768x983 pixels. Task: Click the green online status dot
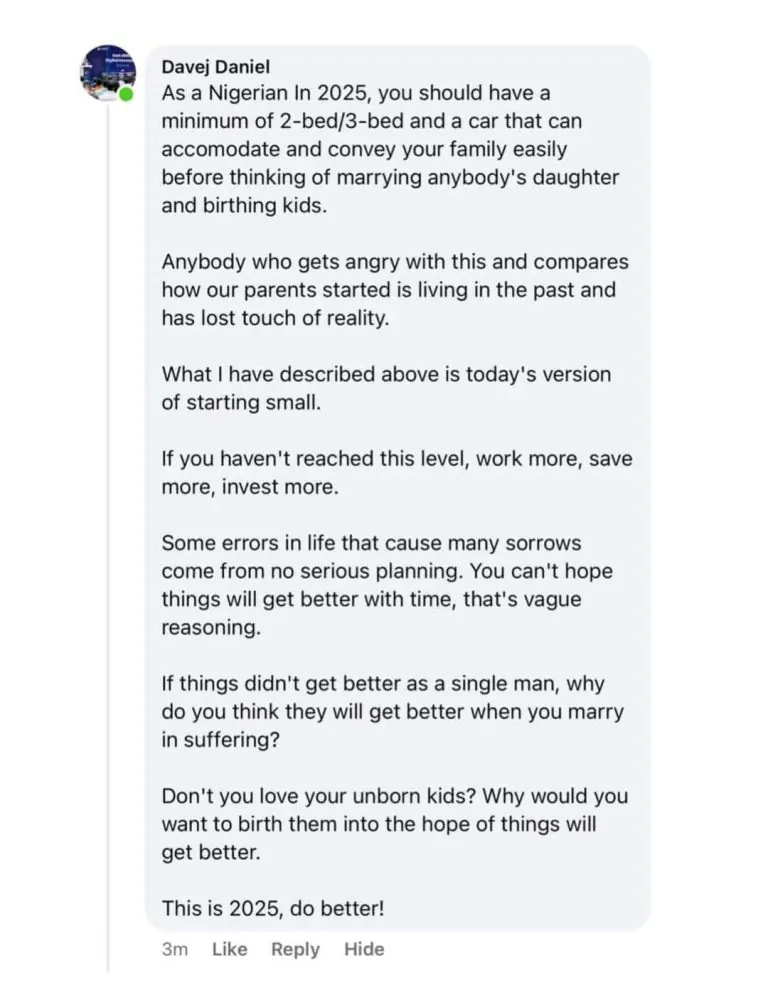(127, 95)
